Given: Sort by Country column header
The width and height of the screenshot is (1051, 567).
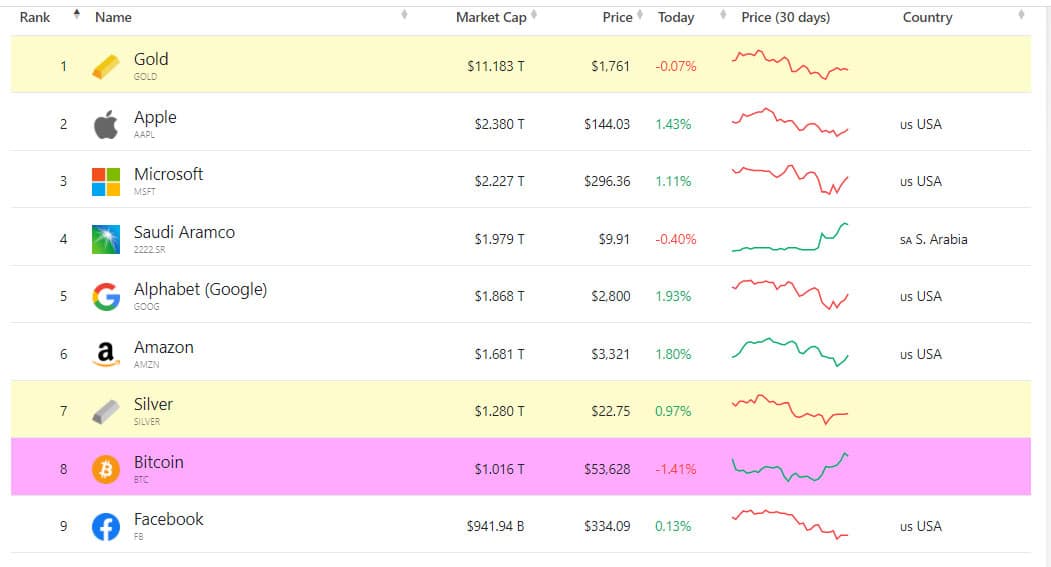Looking at the screenshot, I should click(927, 17).
